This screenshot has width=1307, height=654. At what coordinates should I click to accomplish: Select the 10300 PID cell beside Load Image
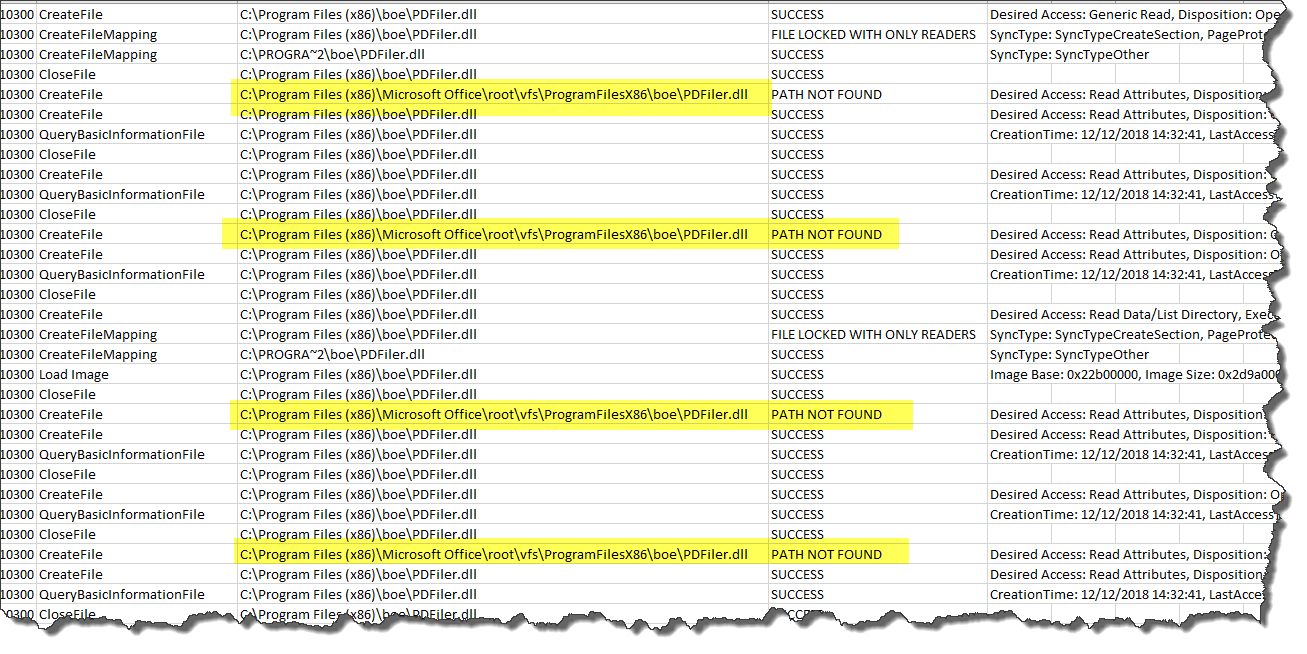[17, 374]
